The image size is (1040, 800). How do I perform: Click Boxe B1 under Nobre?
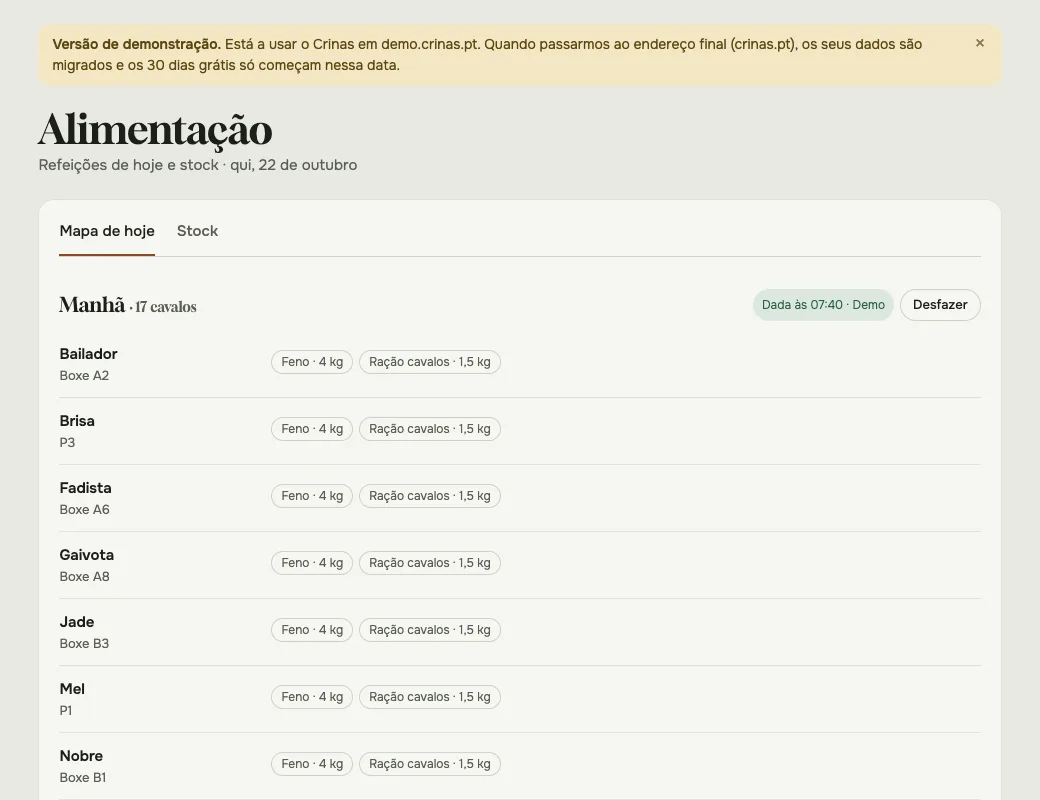(x=83, y=777)
